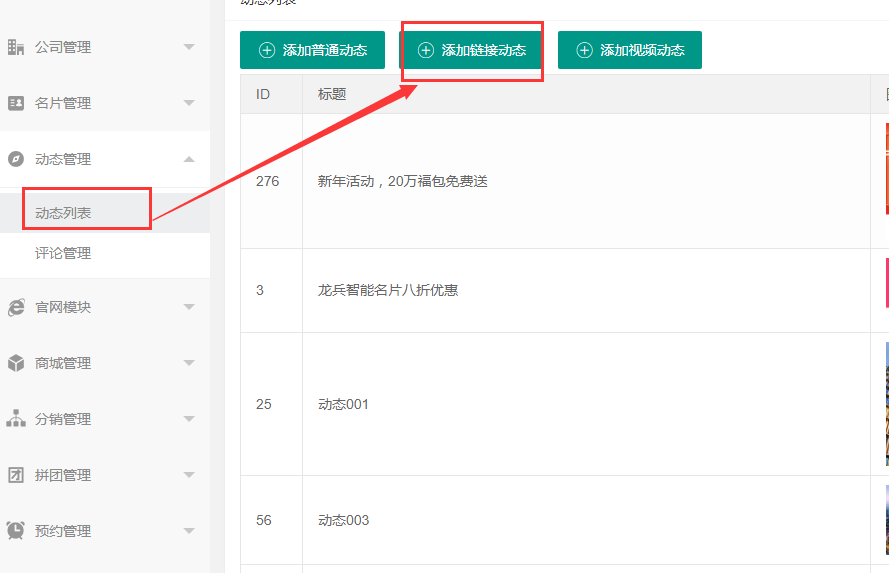Click the compass icon beside 动态管理

[x=16, y=159]
